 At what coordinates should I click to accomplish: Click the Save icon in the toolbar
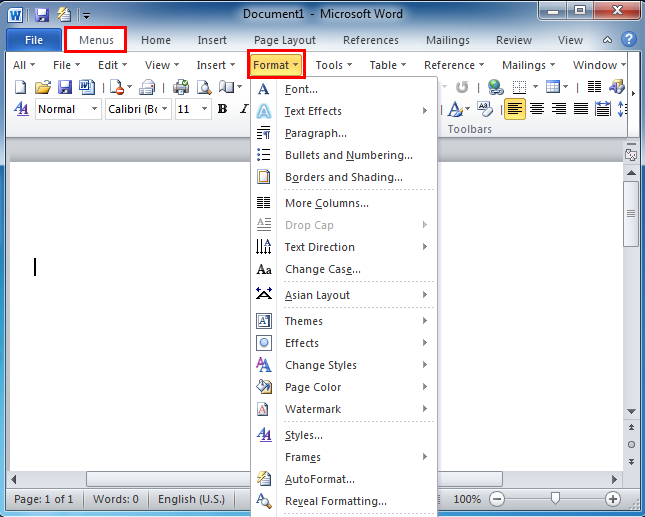[65, 88]
